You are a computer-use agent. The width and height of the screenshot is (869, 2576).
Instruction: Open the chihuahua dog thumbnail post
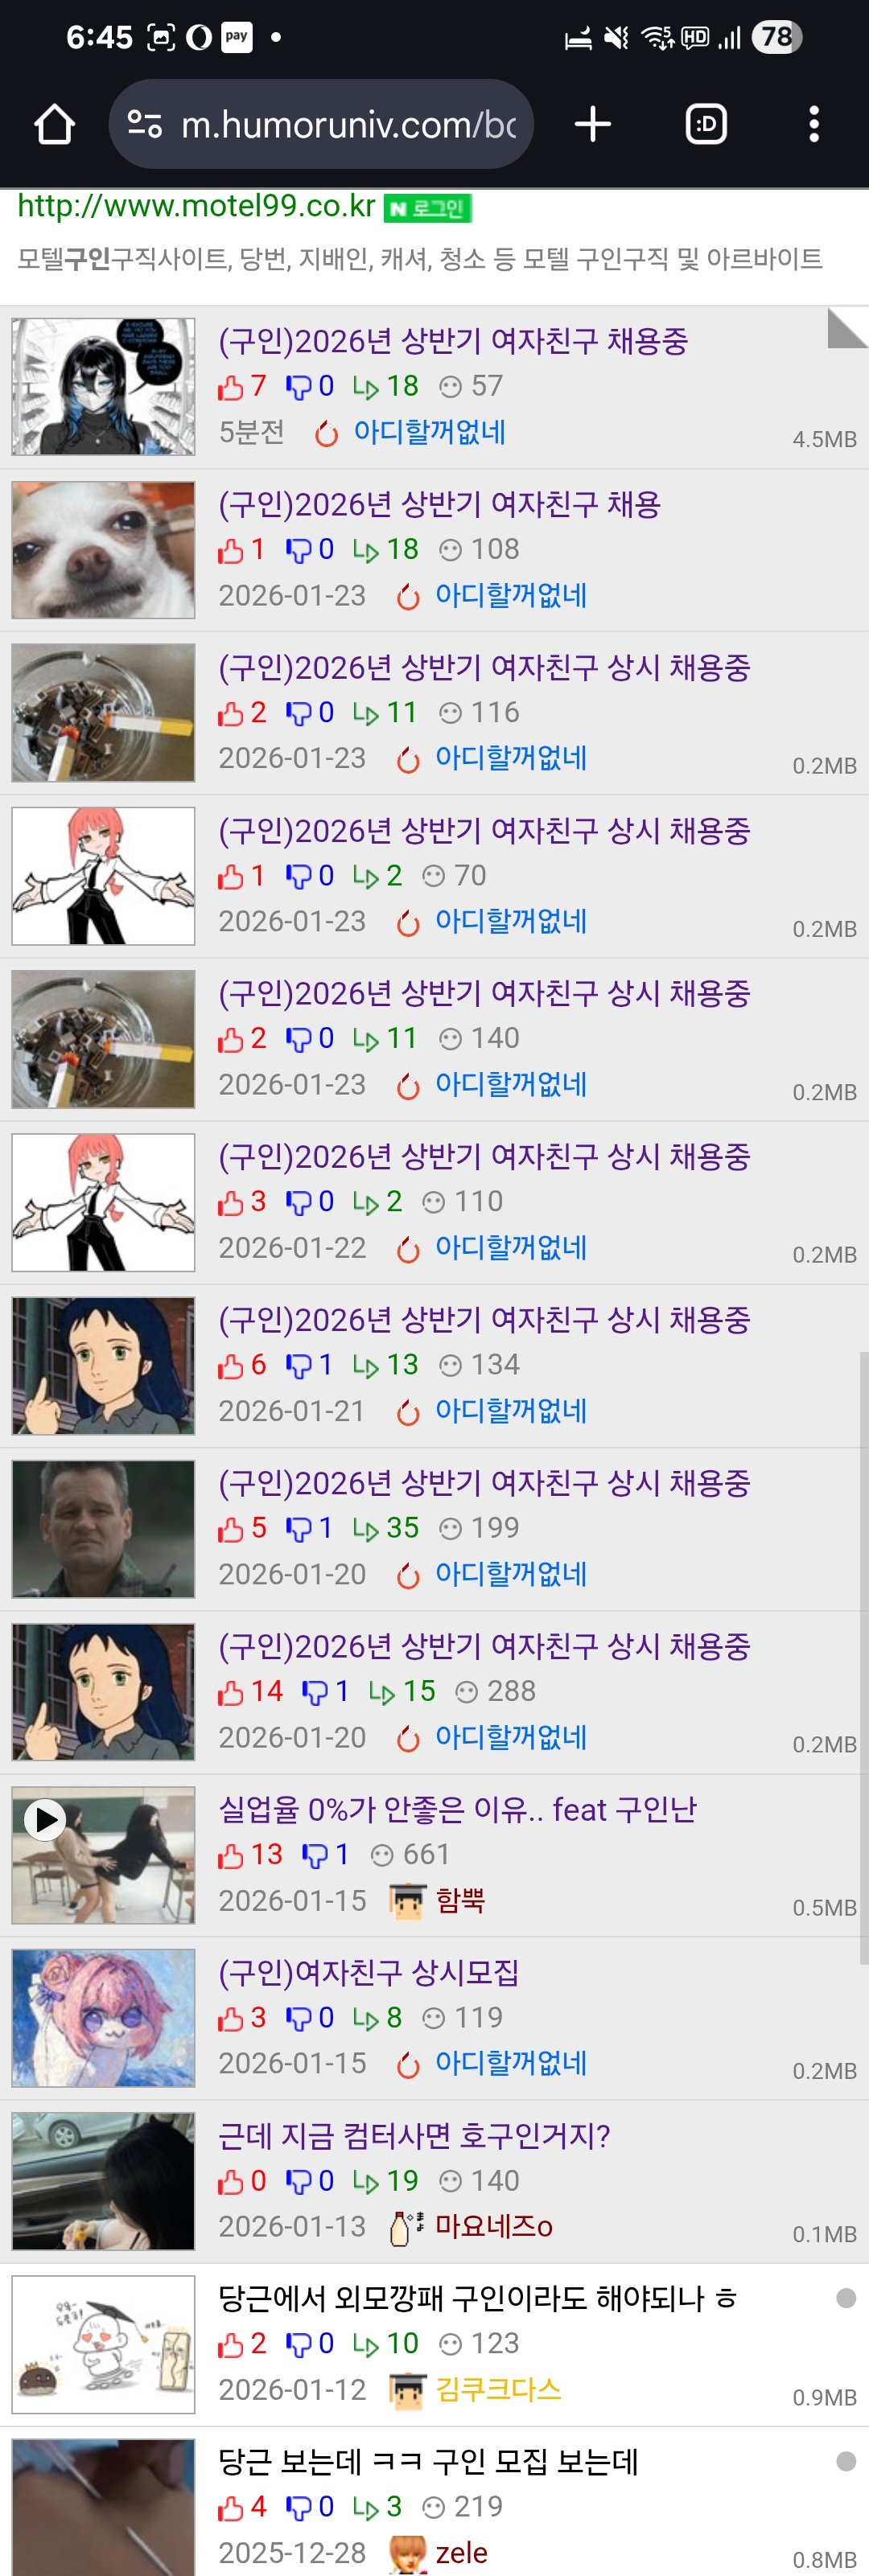click(x=103, y=550)
